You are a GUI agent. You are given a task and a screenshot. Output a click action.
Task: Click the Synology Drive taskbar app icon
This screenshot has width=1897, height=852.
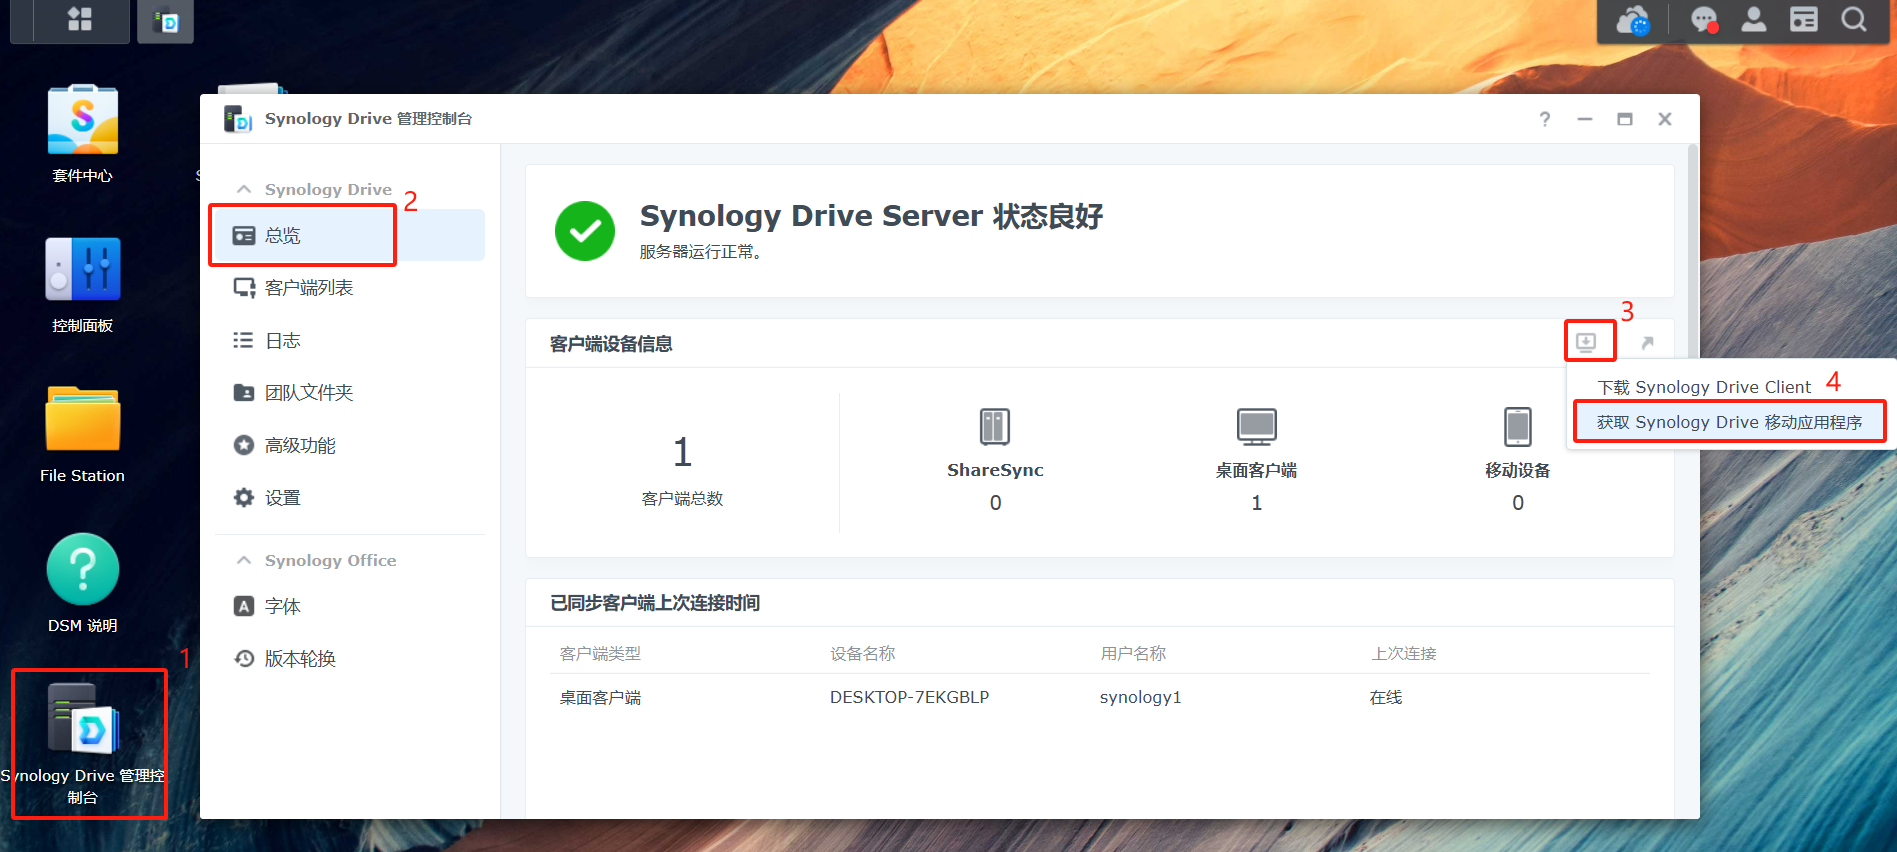[x=166, y=21]
